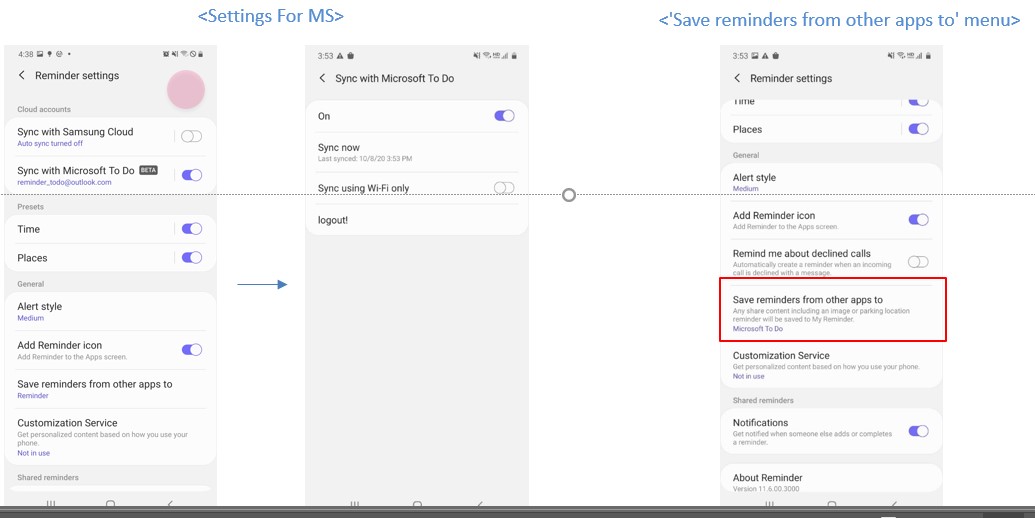This screenshot has width=1035, height=518.
Task: Click the pink circle highlight on left phone
Action: click(185, 89)
